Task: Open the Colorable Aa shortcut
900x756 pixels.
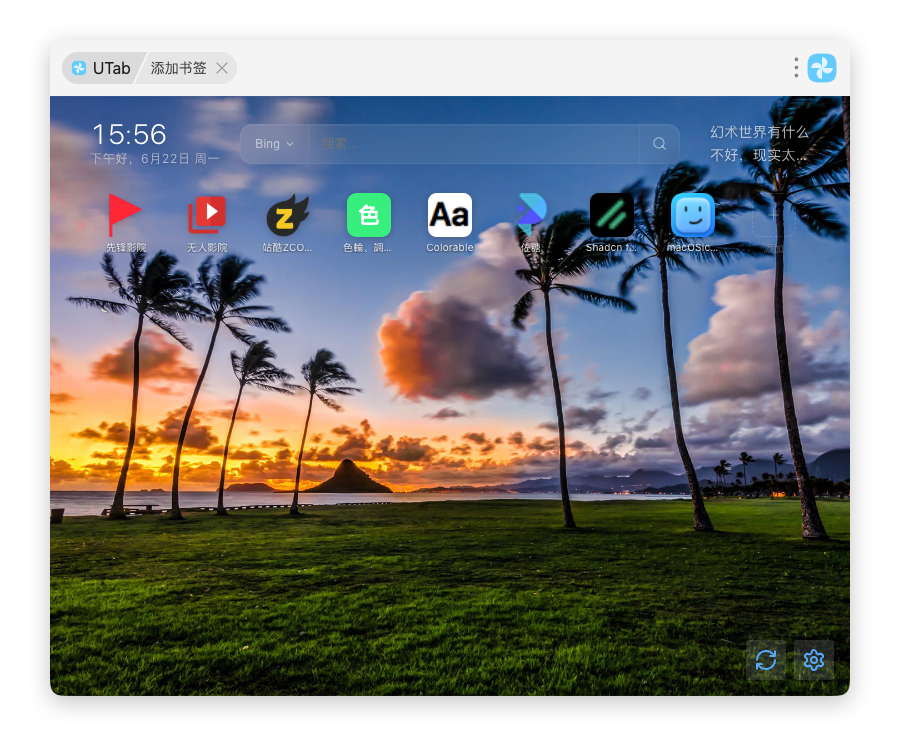Action: [x=449, y=215]
